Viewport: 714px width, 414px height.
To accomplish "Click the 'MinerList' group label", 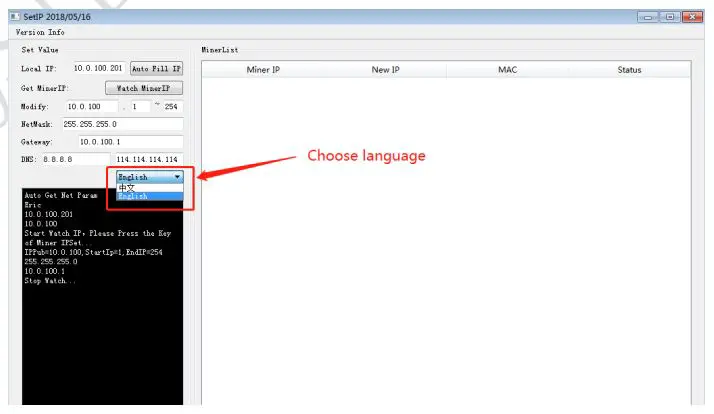I will tap(220, 50).
